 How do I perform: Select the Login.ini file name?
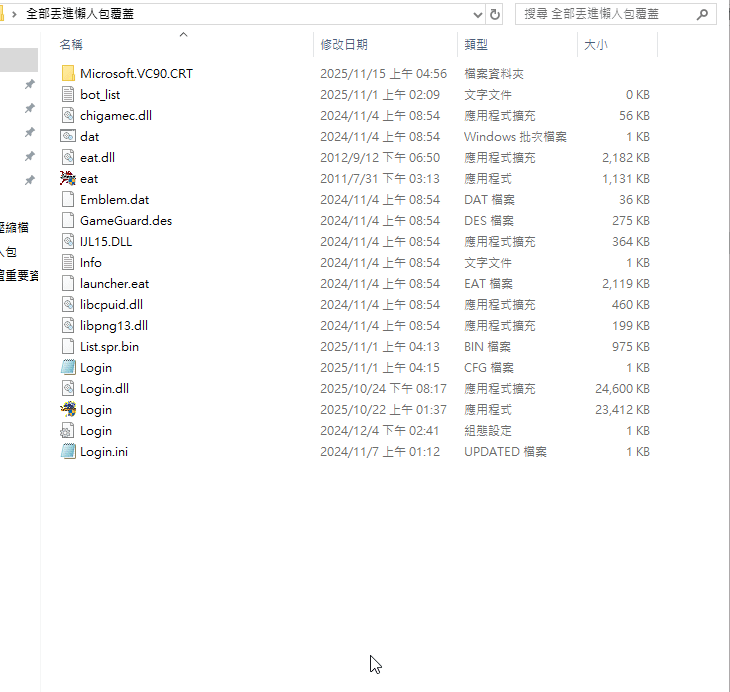click(104, 451)
